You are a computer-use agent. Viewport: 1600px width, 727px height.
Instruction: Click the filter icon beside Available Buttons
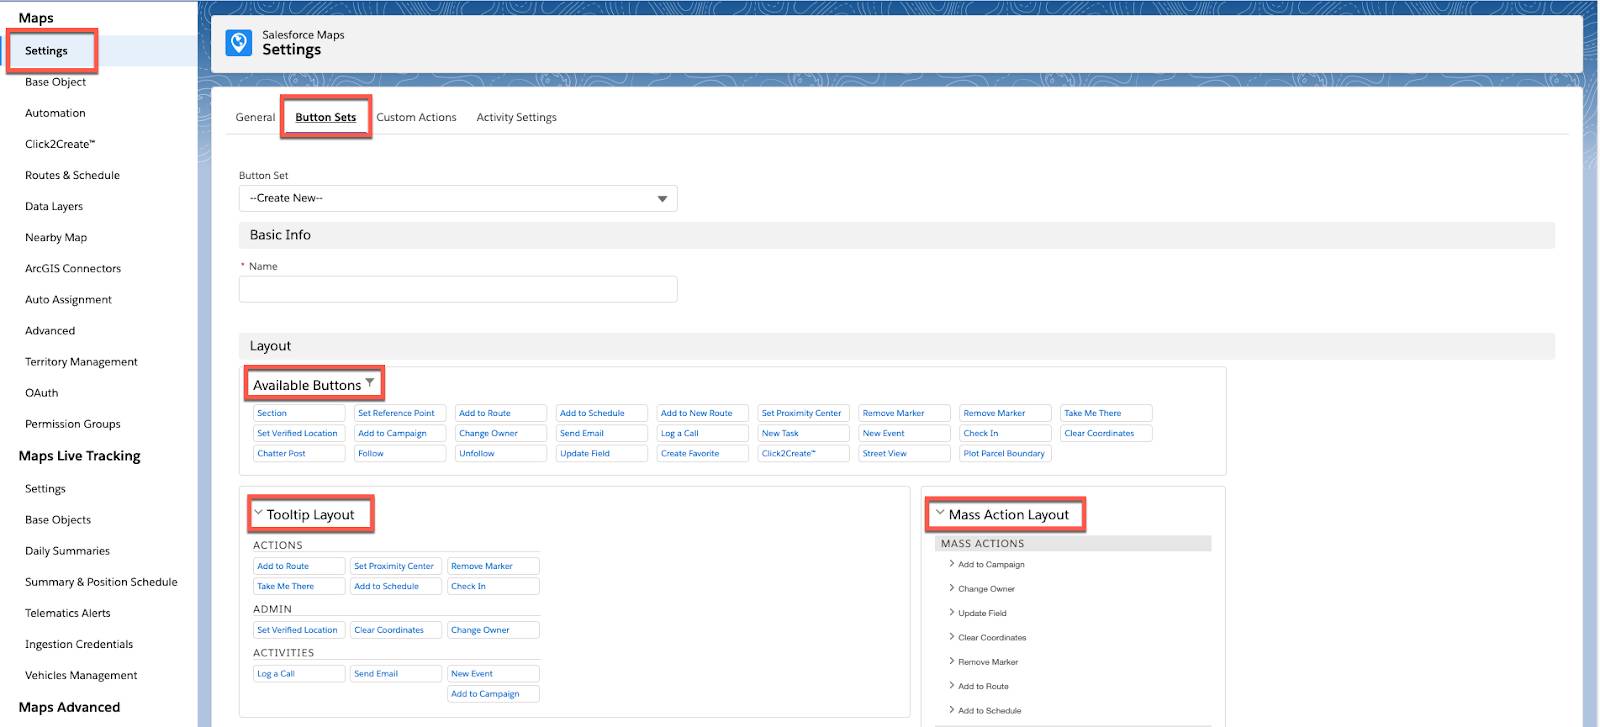370,383
